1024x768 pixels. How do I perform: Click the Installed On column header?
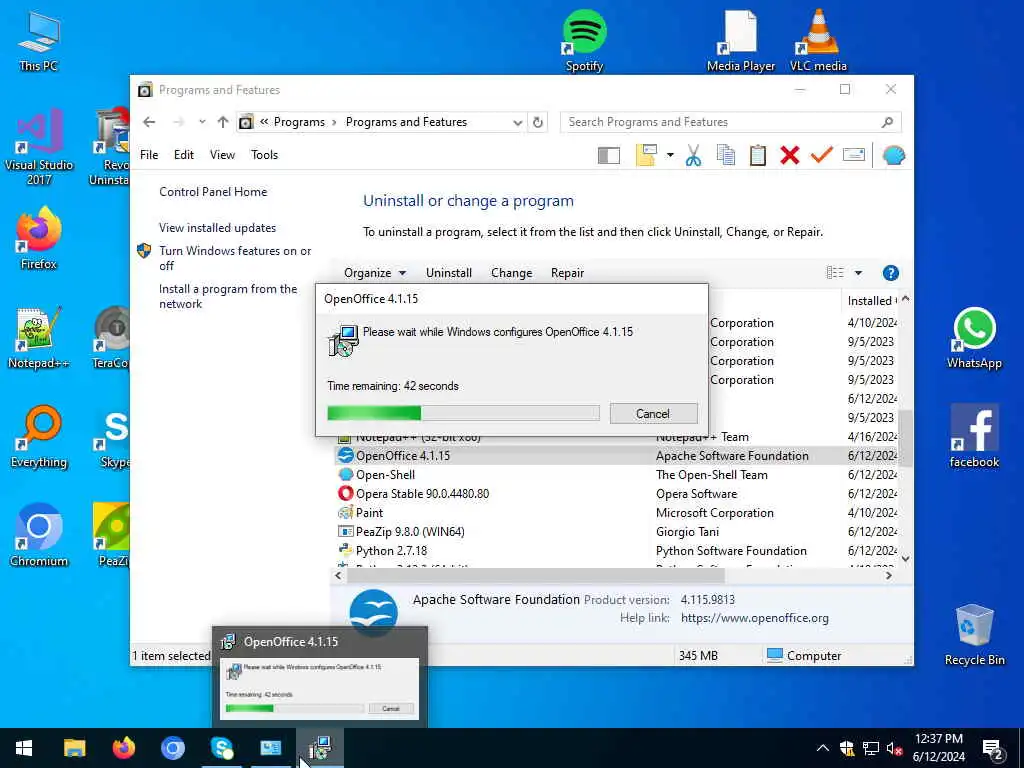(870, 300)
